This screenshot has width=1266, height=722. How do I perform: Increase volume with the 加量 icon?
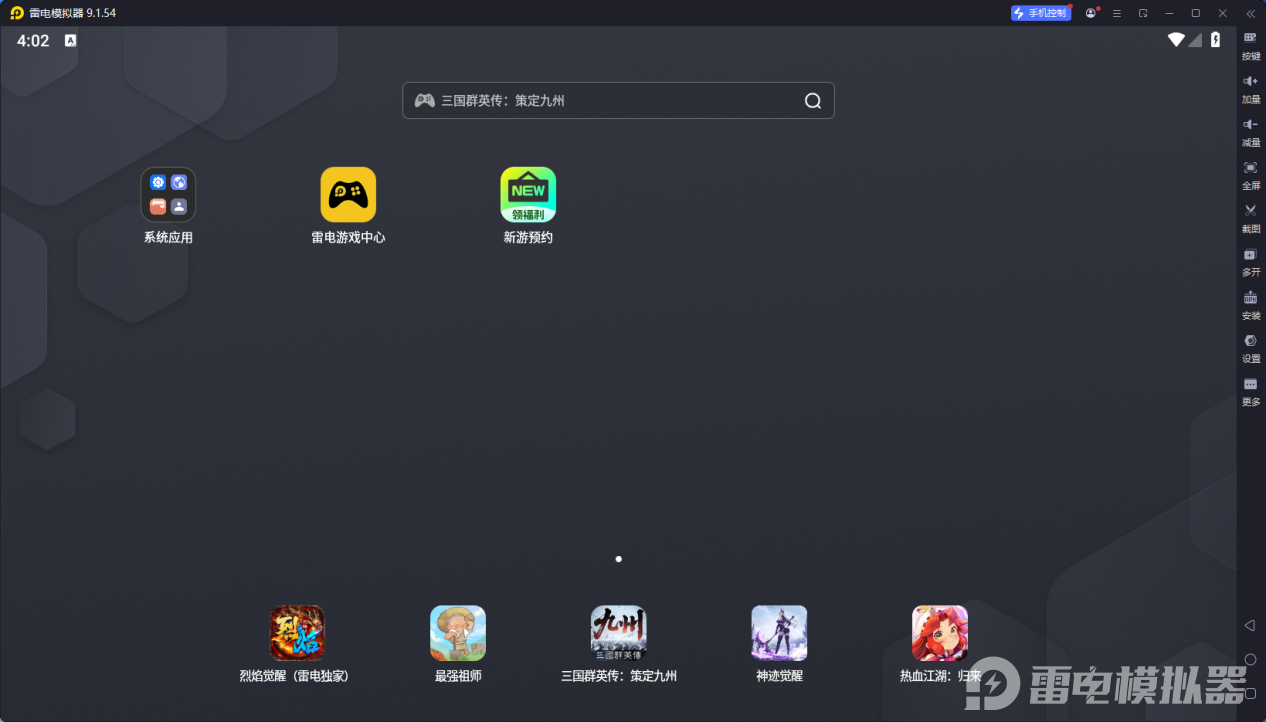[x=1250, y=90]
